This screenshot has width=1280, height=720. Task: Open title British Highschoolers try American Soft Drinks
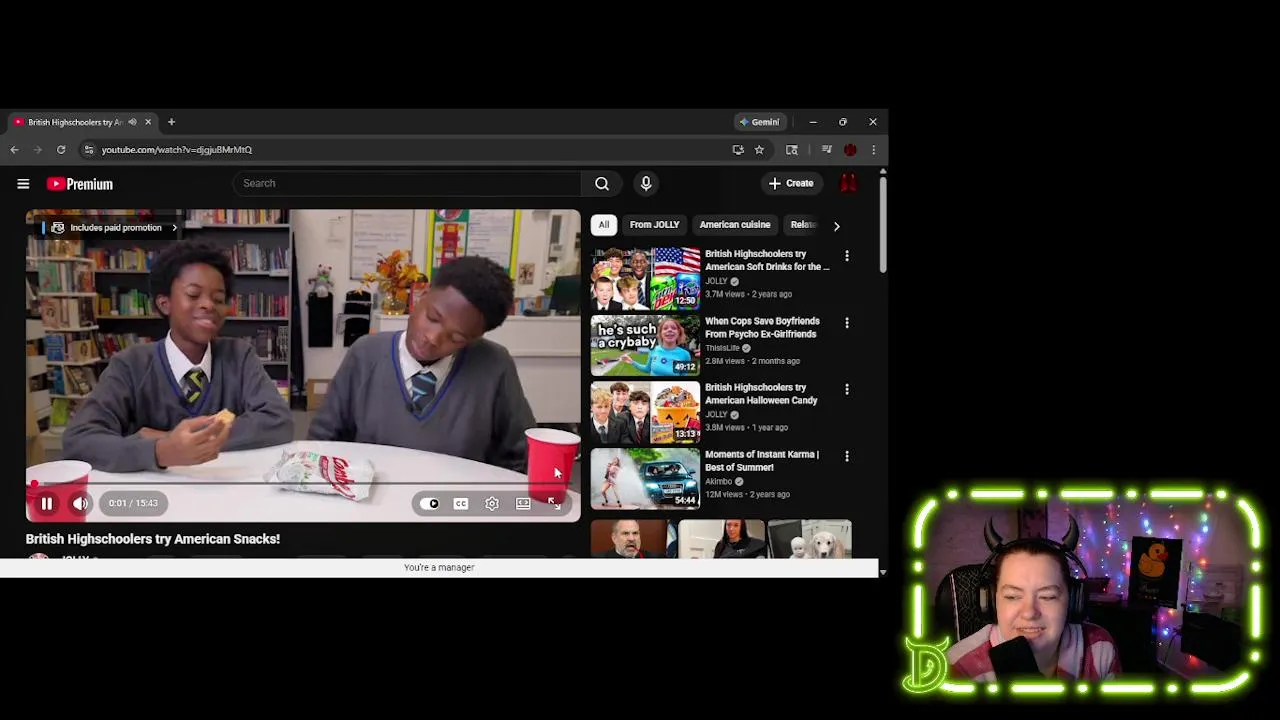click(x=767, y=260)
